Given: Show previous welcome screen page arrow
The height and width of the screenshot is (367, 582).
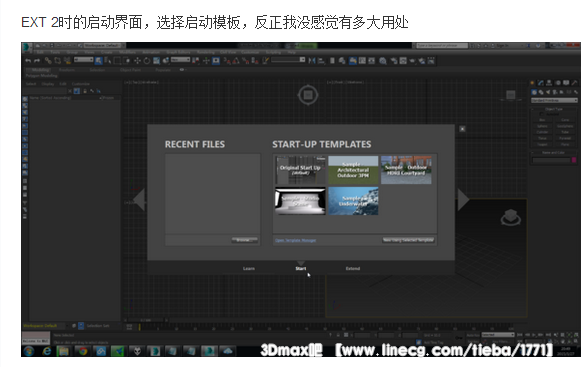Looking at the screenshot, I should coord(139,200).
